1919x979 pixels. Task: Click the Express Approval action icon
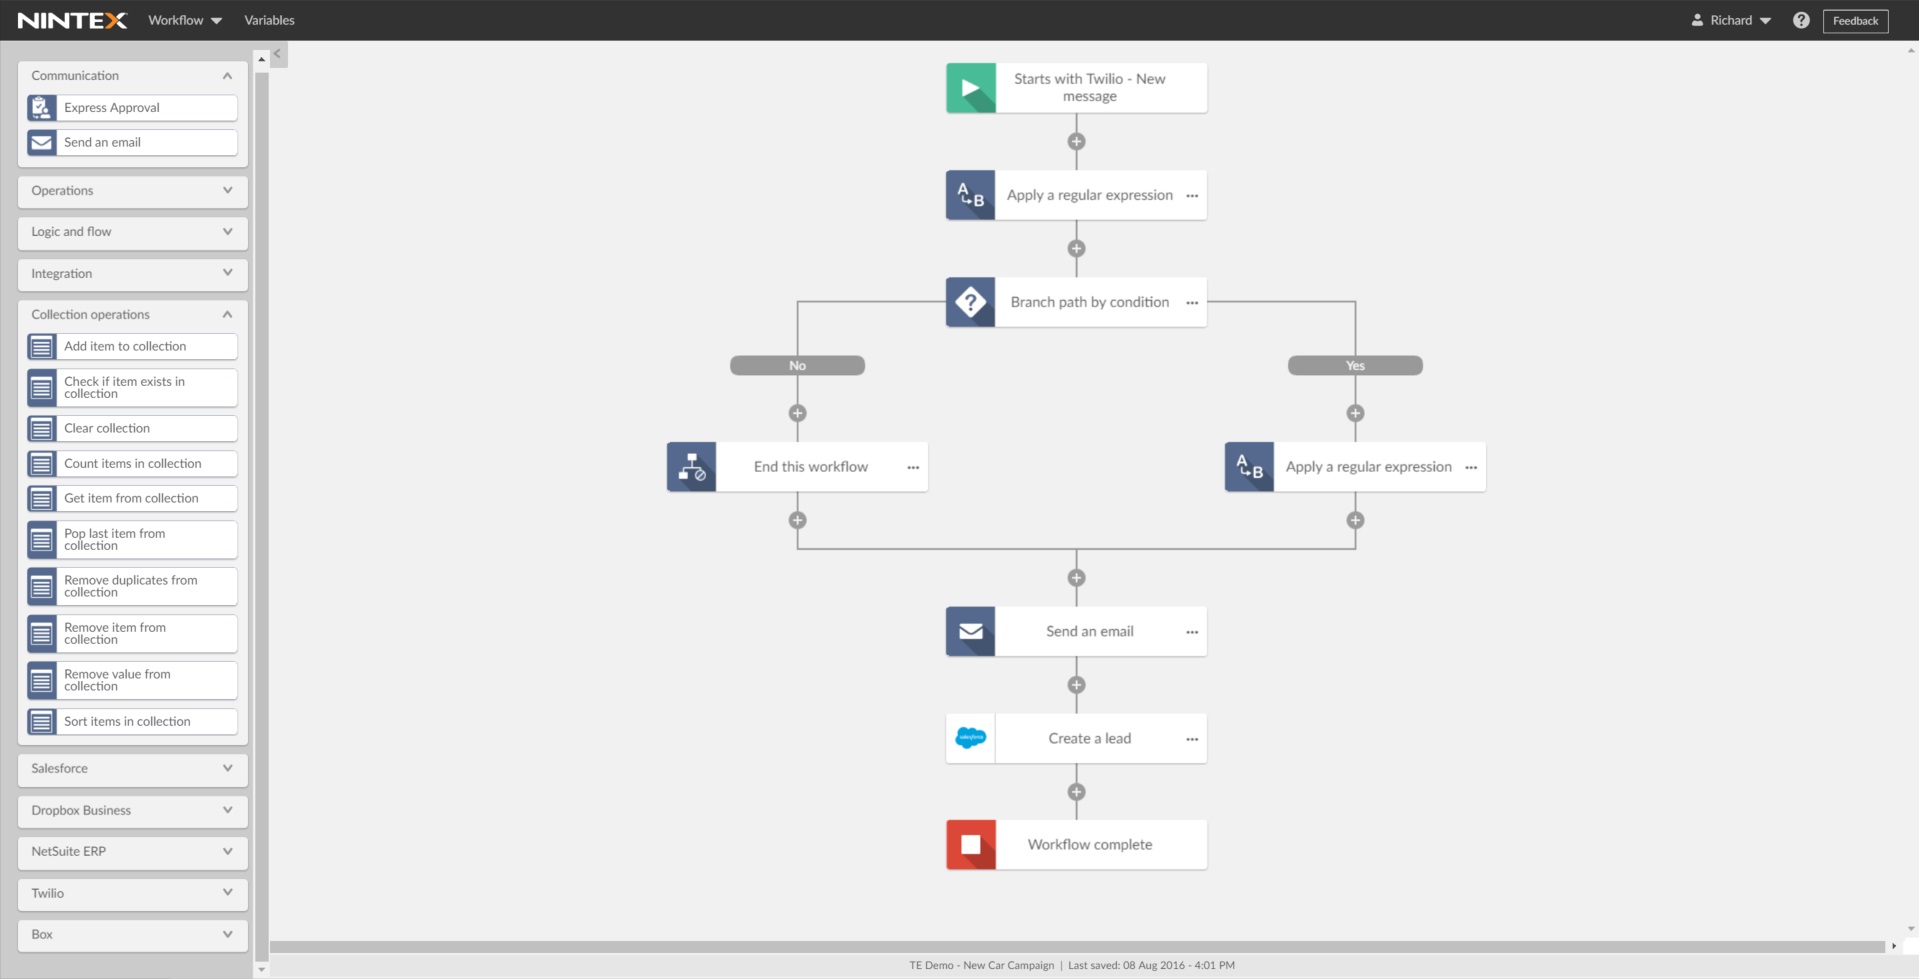point(42,108)
